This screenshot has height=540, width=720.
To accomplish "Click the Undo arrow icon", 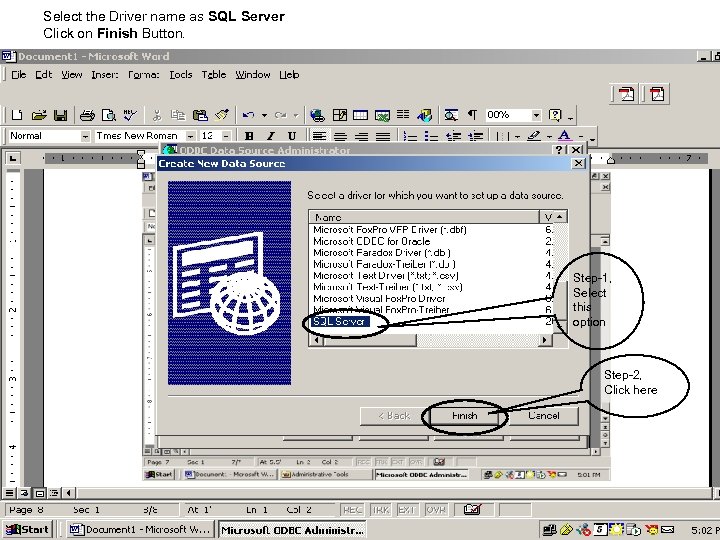I will (248, 115).
